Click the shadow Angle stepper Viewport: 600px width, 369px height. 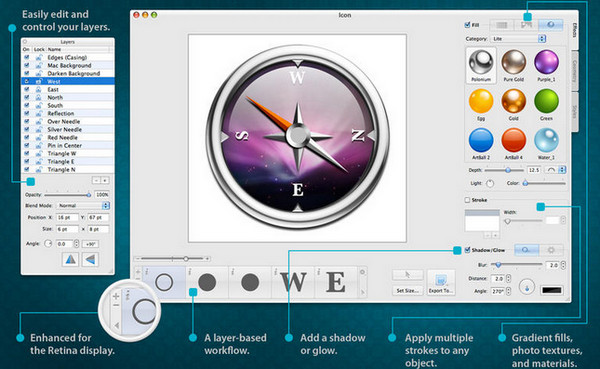tap(508, 291)
